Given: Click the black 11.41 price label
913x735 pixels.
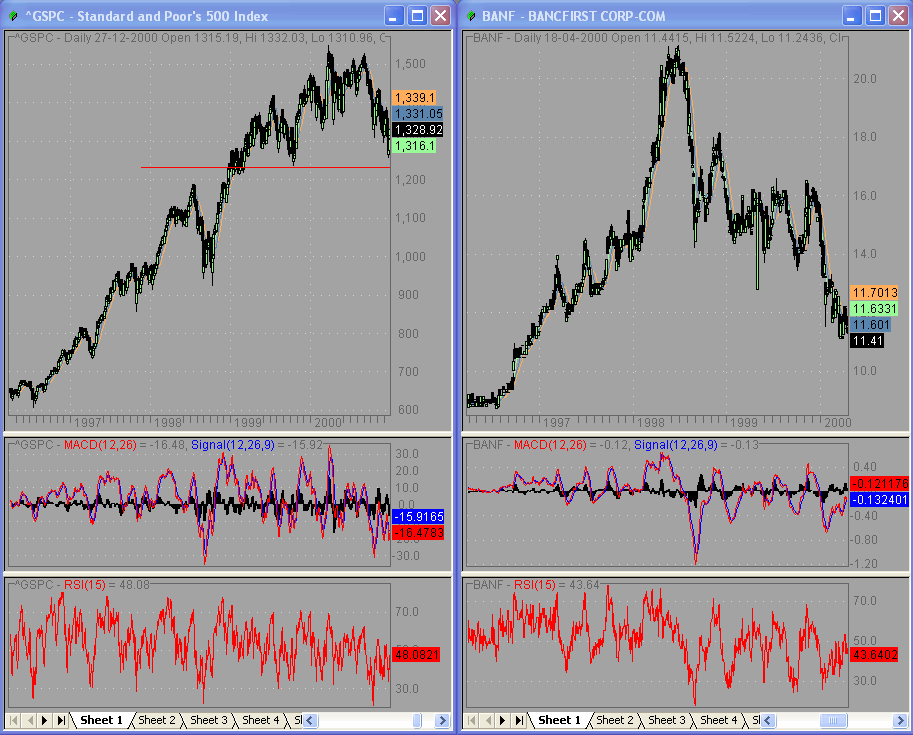Looking at the screenshot, I should [867, 341].
